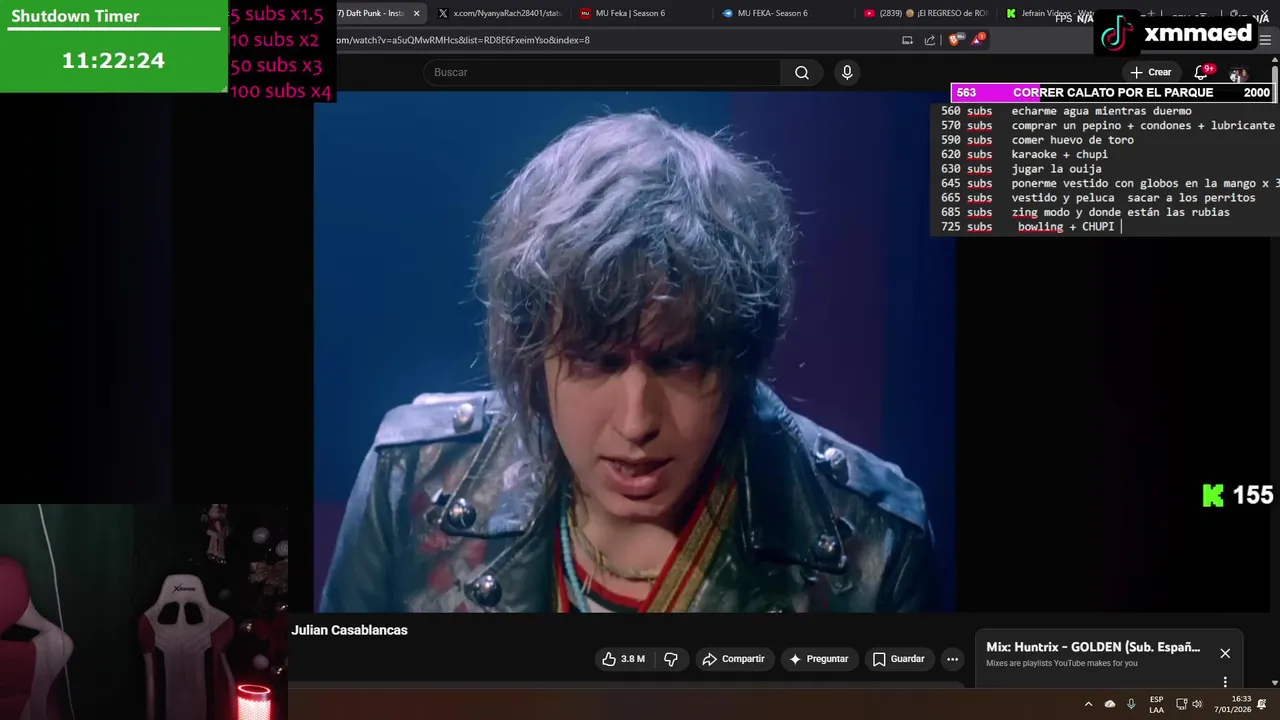Click the cast/screen icon in address bar

pyautogui.click(x=907, y=40)
